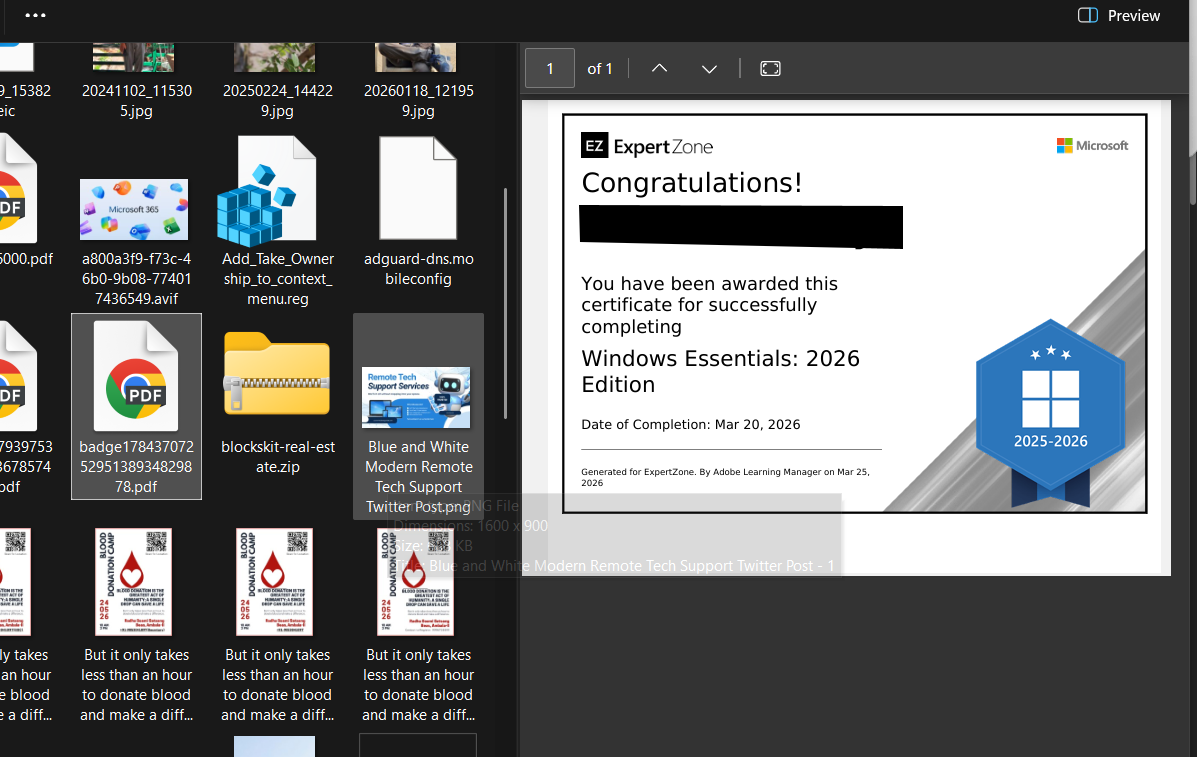This screenshot has width=1197, height=757.
Task: Edit the page number input field
Action: click(x=550, y=69)
